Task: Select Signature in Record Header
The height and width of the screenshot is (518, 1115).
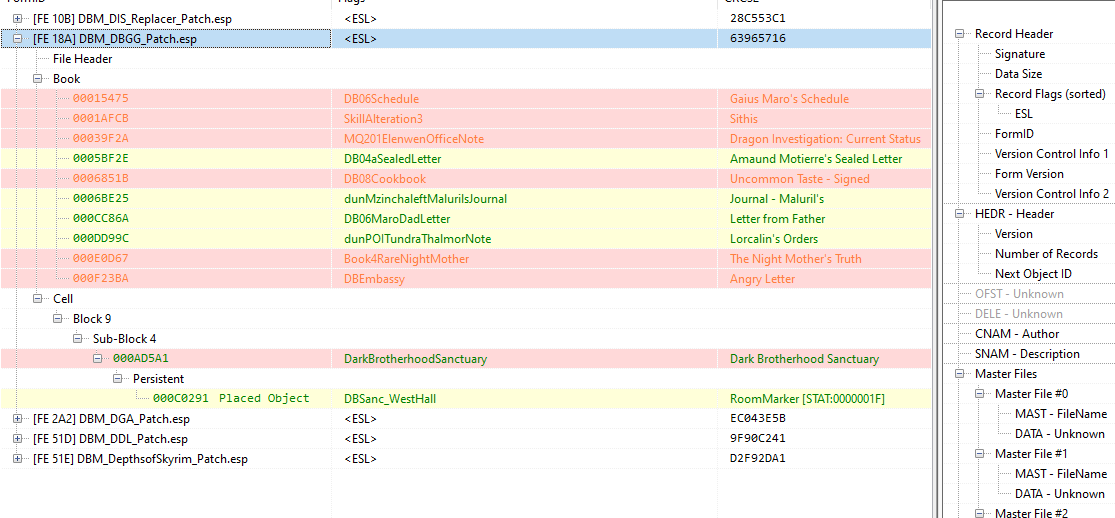Action: [1020, 53]
